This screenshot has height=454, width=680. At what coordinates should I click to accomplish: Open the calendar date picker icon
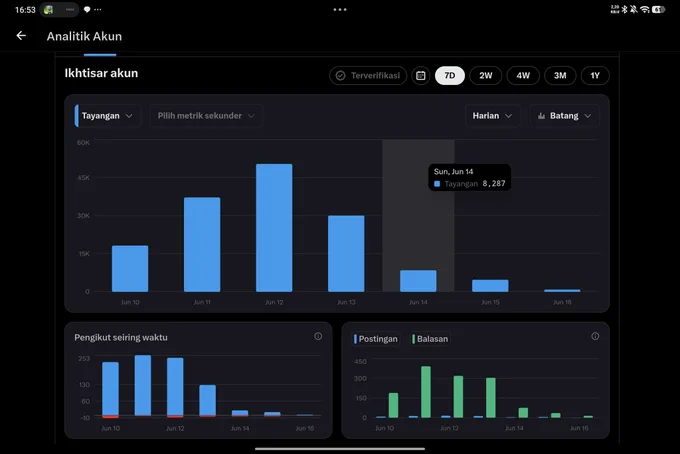coord(421,75)
